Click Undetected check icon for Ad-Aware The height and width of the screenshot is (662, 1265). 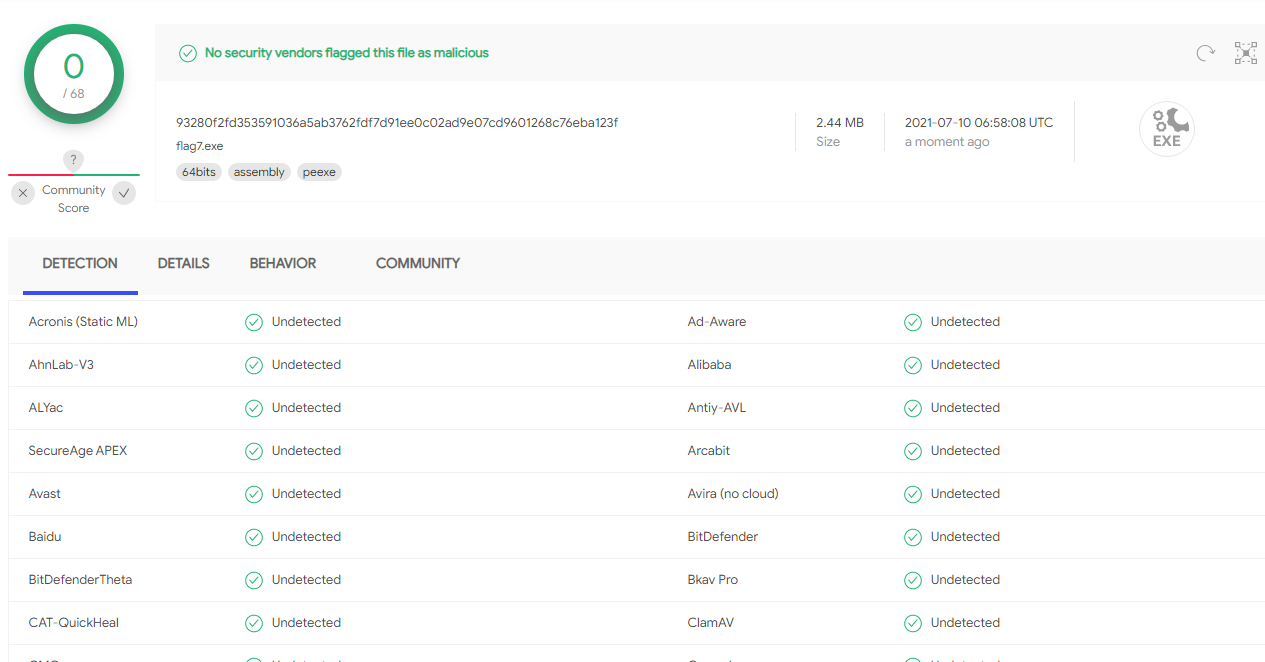(913, 322)
